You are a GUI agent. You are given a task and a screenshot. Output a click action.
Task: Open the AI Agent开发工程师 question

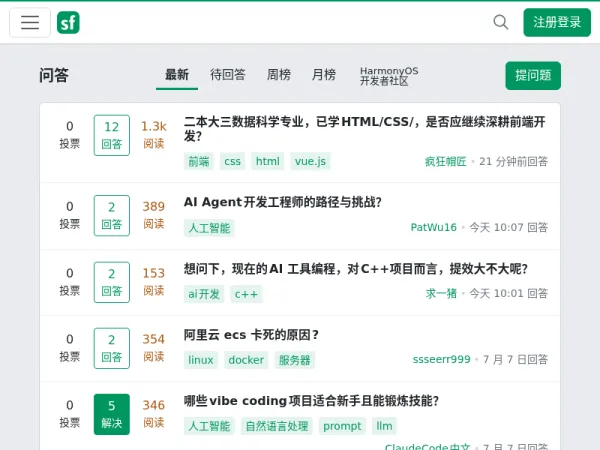coord(282,202)
